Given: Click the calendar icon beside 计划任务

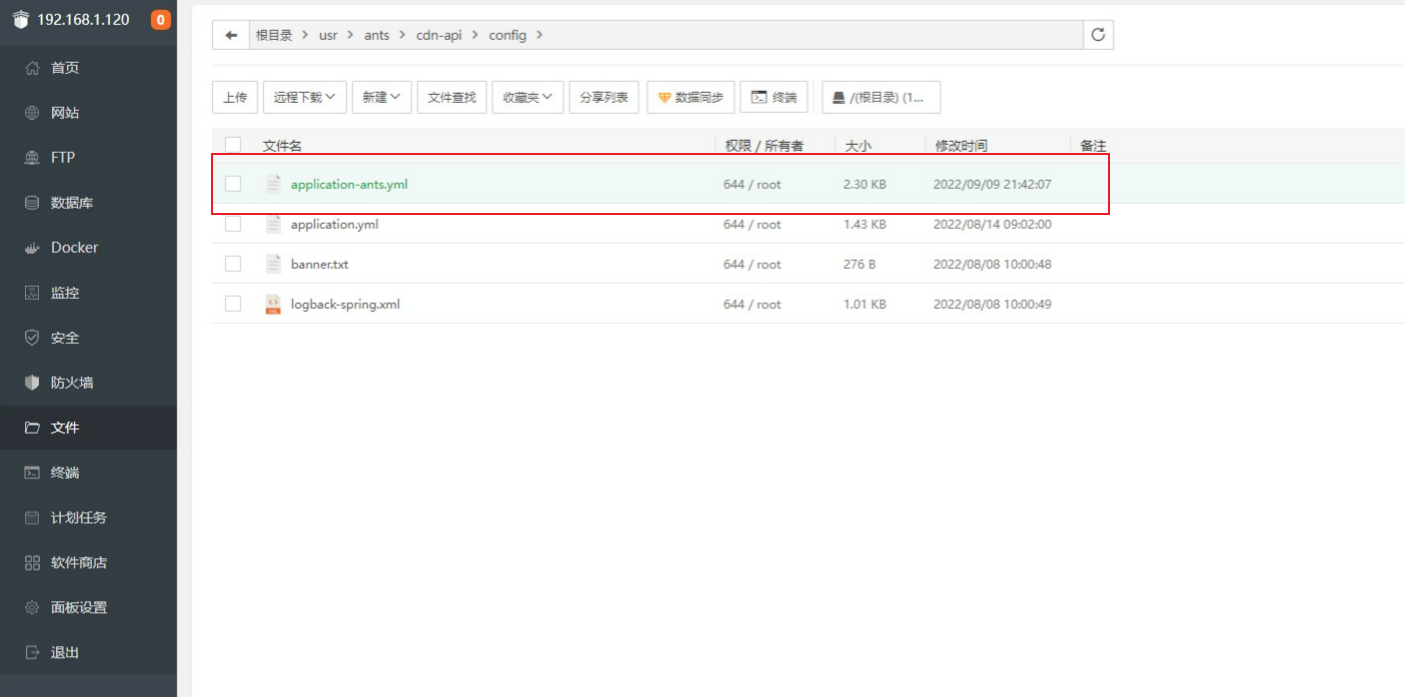Looking at the screenshot, I should point(32,518).
